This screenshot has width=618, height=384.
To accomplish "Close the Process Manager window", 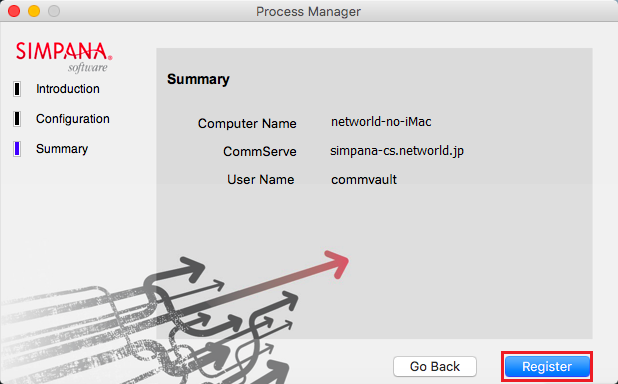I will [x=14, y=11].
